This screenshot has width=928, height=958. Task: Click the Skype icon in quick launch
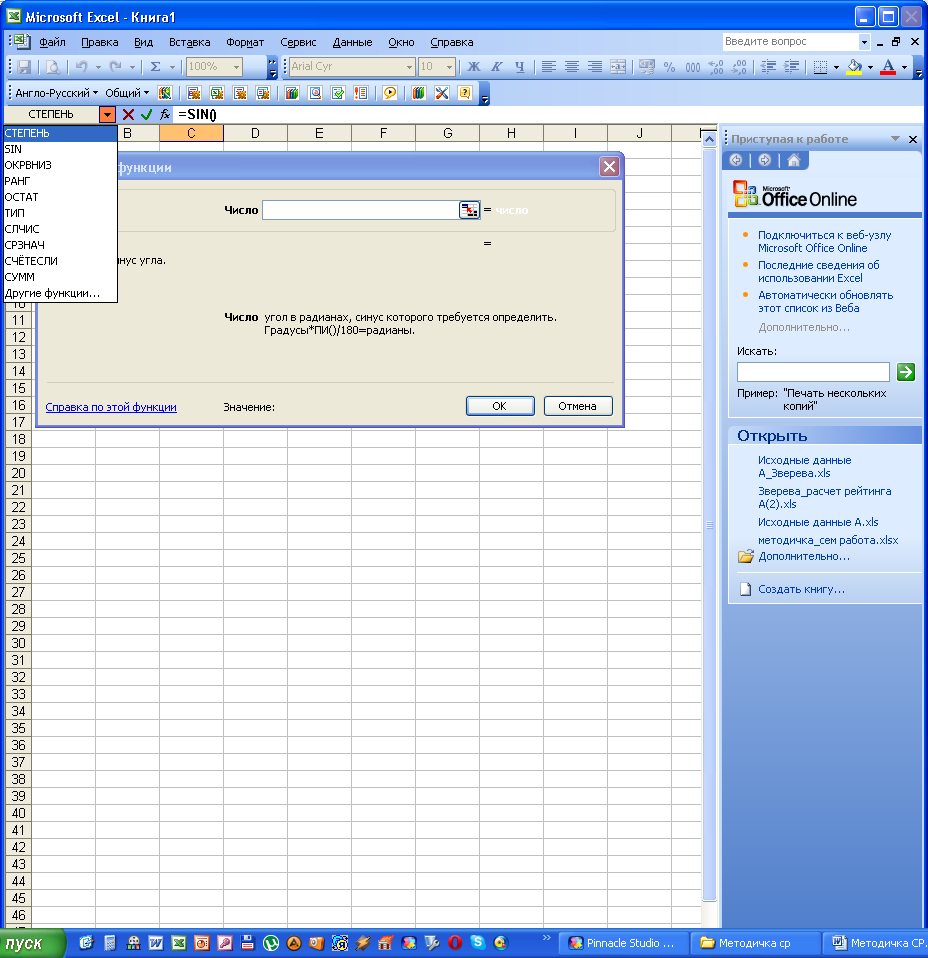(x=478, y=943)
